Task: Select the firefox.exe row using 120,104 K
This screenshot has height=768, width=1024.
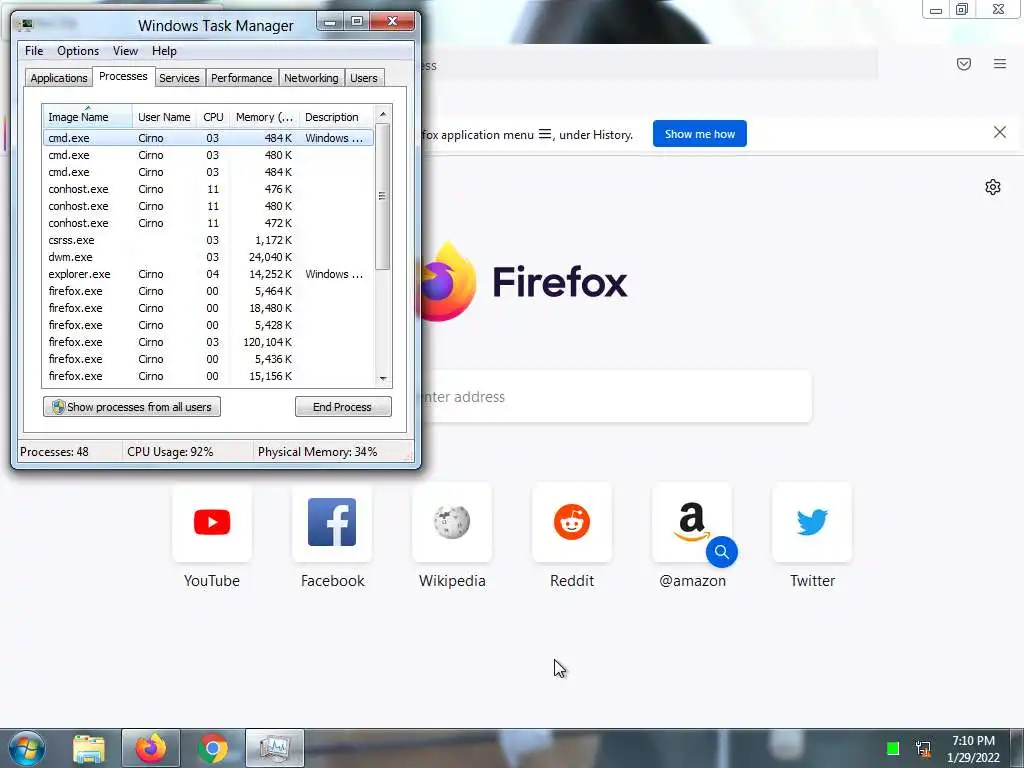Action: point(208,342)
